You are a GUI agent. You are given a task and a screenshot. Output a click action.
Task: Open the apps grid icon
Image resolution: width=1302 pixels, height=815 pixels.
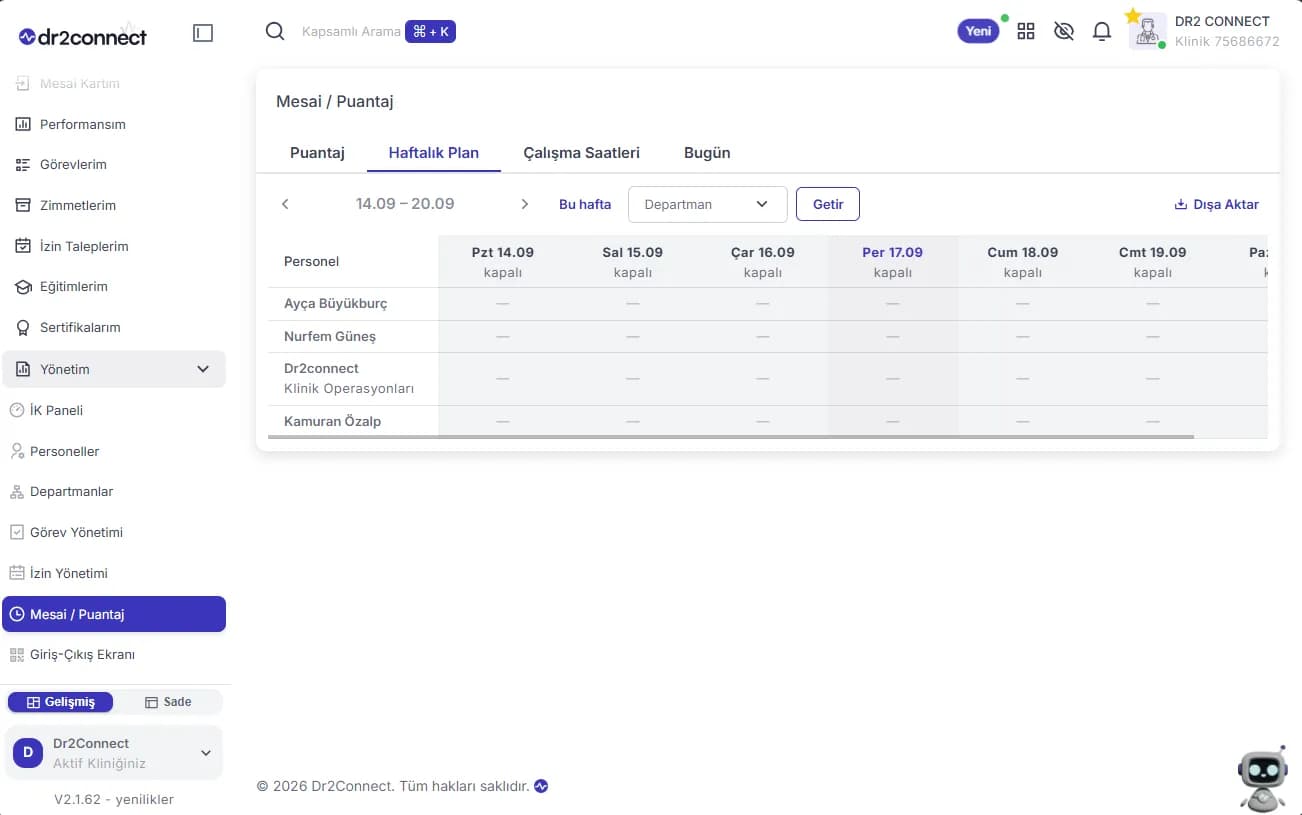point(1026,31)
